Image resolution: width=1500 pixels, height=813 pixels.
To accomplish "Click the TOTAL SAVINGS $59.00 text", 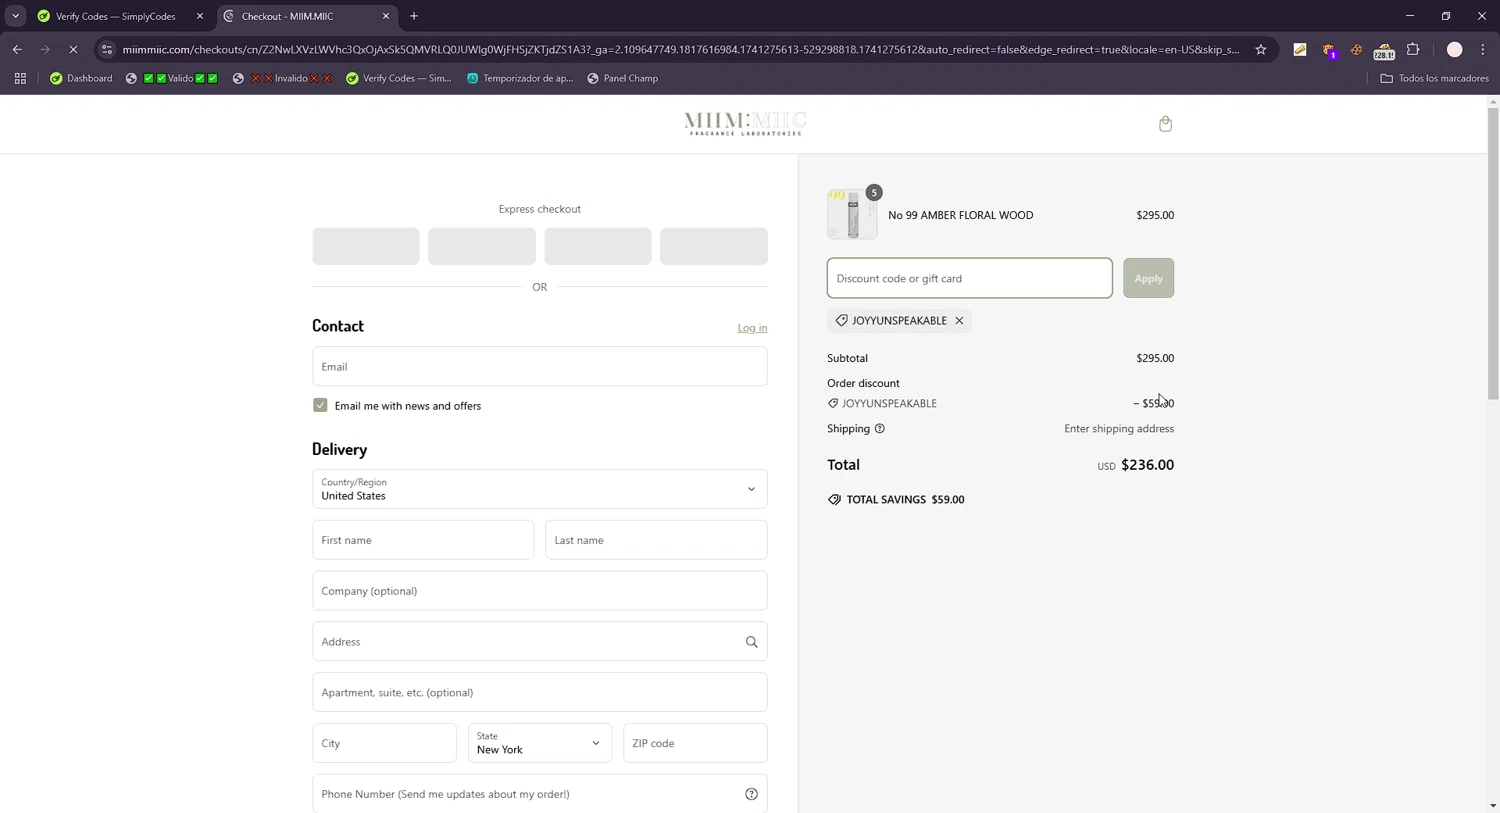I will (905, 500).
